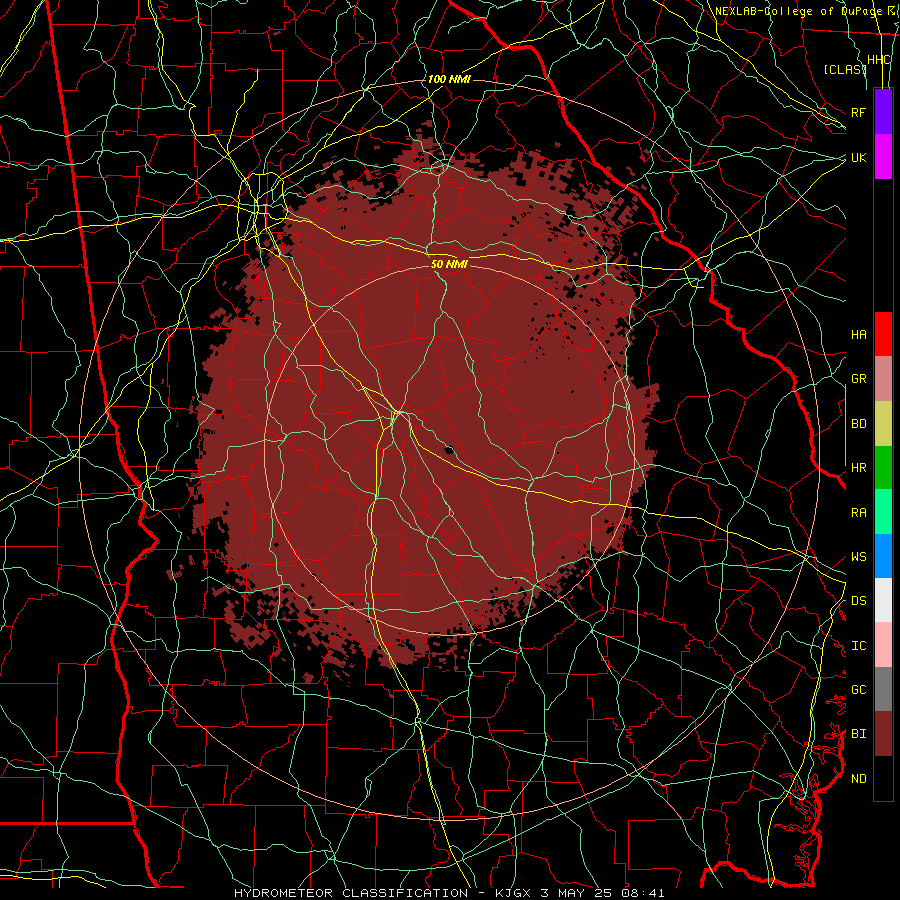The height and width of the screenshot is (900, 900).
Task: Click the ND black legend swatch
Action: point(883,778)
